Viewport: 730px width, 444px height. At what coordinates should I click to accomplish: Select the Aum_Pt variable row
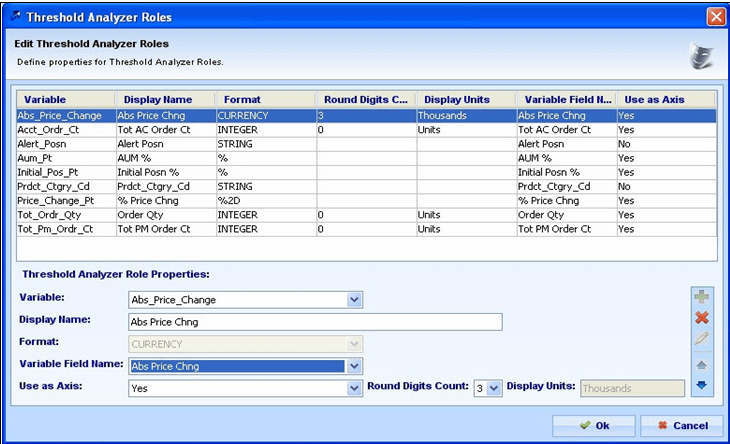(366, 158)
